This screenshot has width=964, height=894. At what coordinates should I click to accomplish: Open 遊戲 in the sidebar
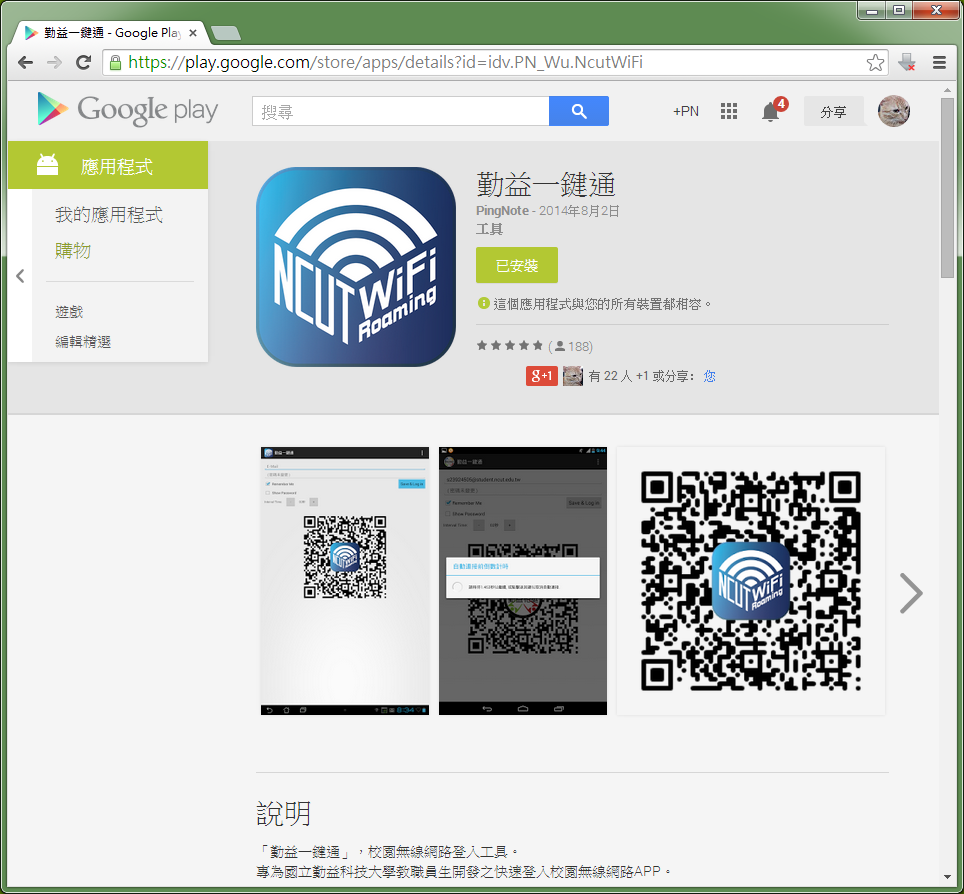(69, 312)
